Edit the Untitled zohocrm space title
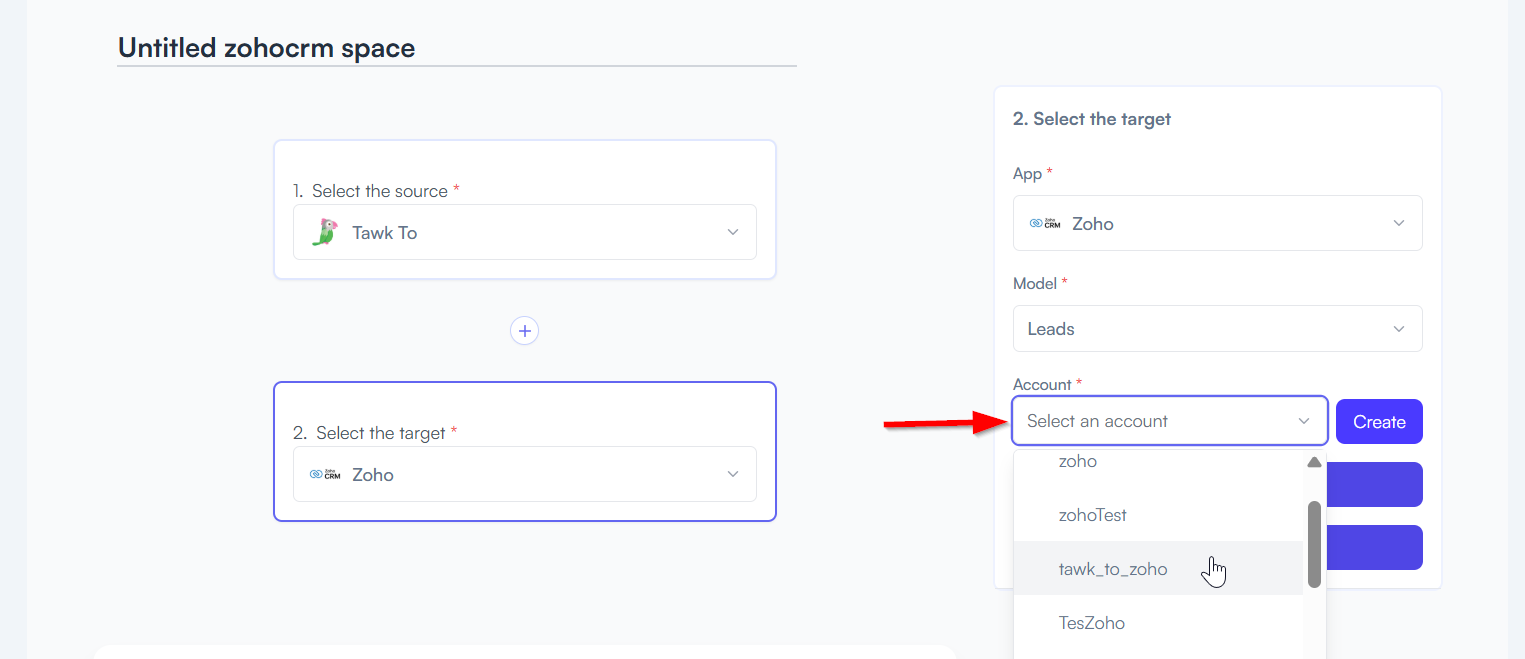 (457, 47)
